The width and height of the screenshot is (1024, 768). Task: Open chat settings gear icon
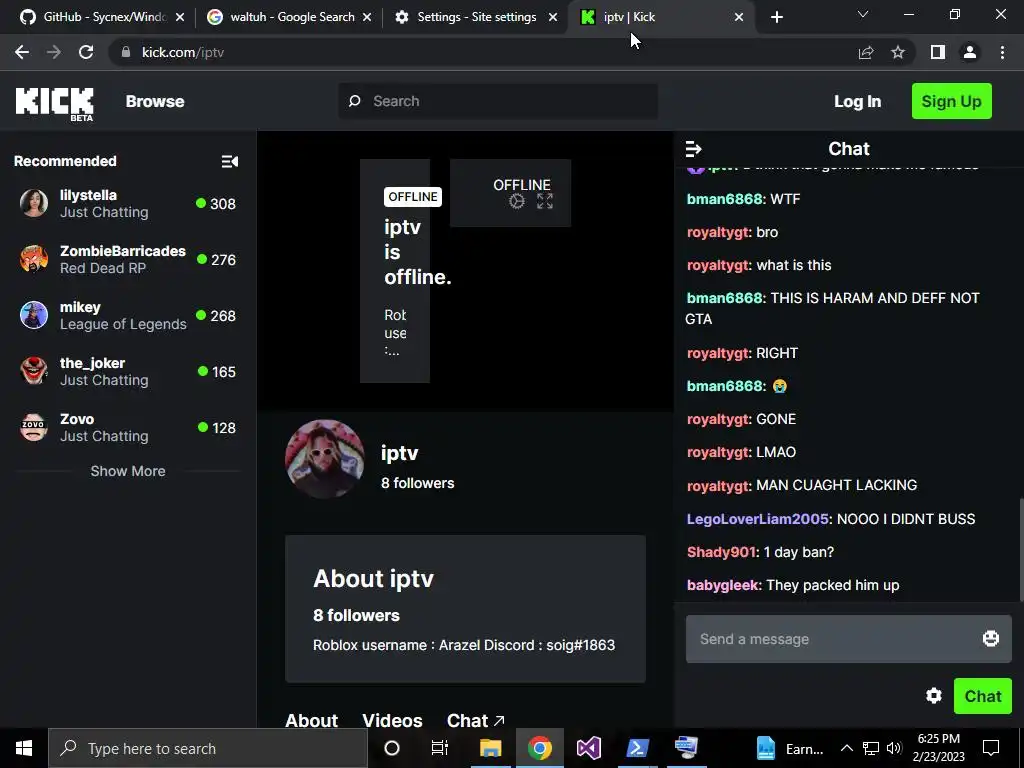coord(933,696)
